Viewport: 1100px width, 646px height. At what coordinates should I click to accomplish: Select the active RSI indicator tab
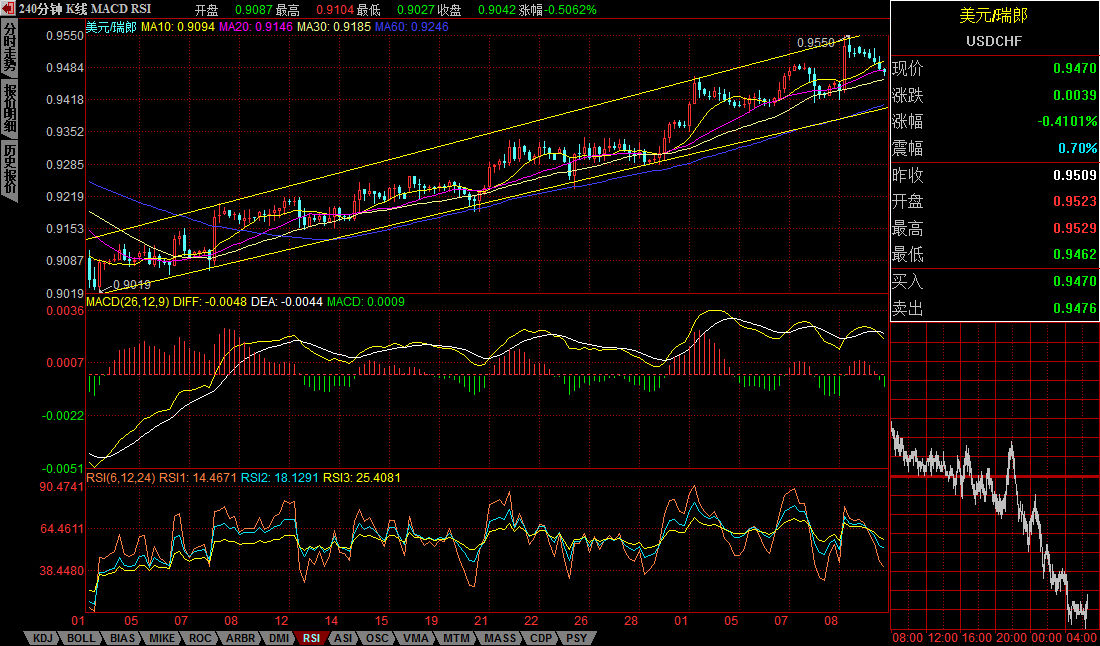coord(311,638)
